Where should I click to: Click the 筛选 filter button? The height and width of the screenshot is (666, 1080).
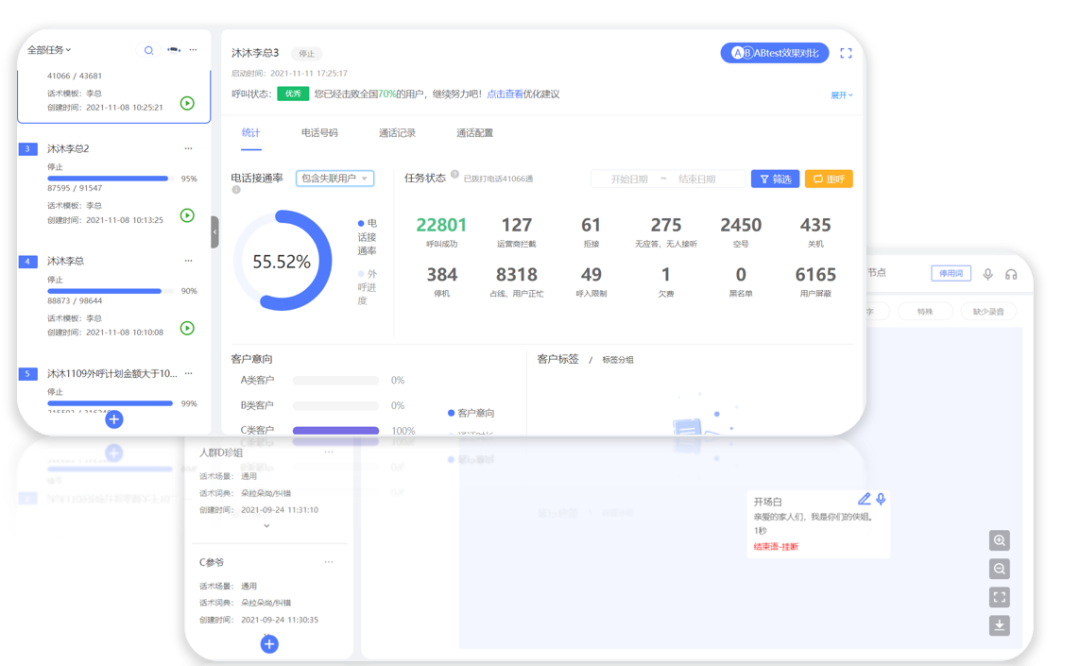coord(775,179)
